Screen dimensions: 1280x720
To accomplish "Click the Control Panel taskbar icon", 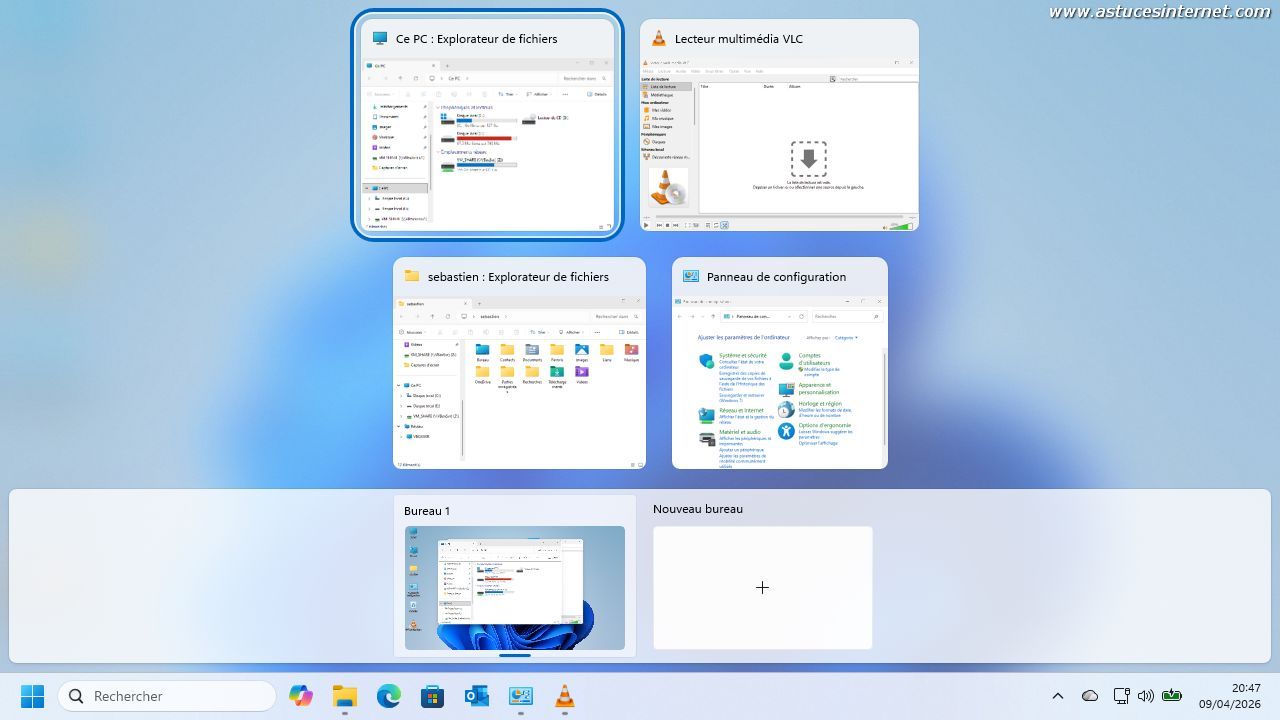I will (521, 696).
